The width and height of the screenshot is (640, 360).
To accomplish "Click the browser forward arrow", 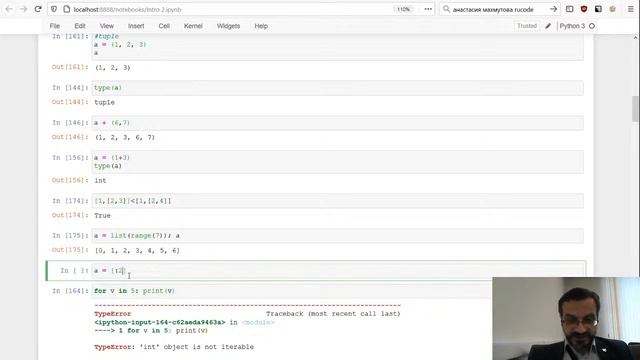I will tap(23, 9).
